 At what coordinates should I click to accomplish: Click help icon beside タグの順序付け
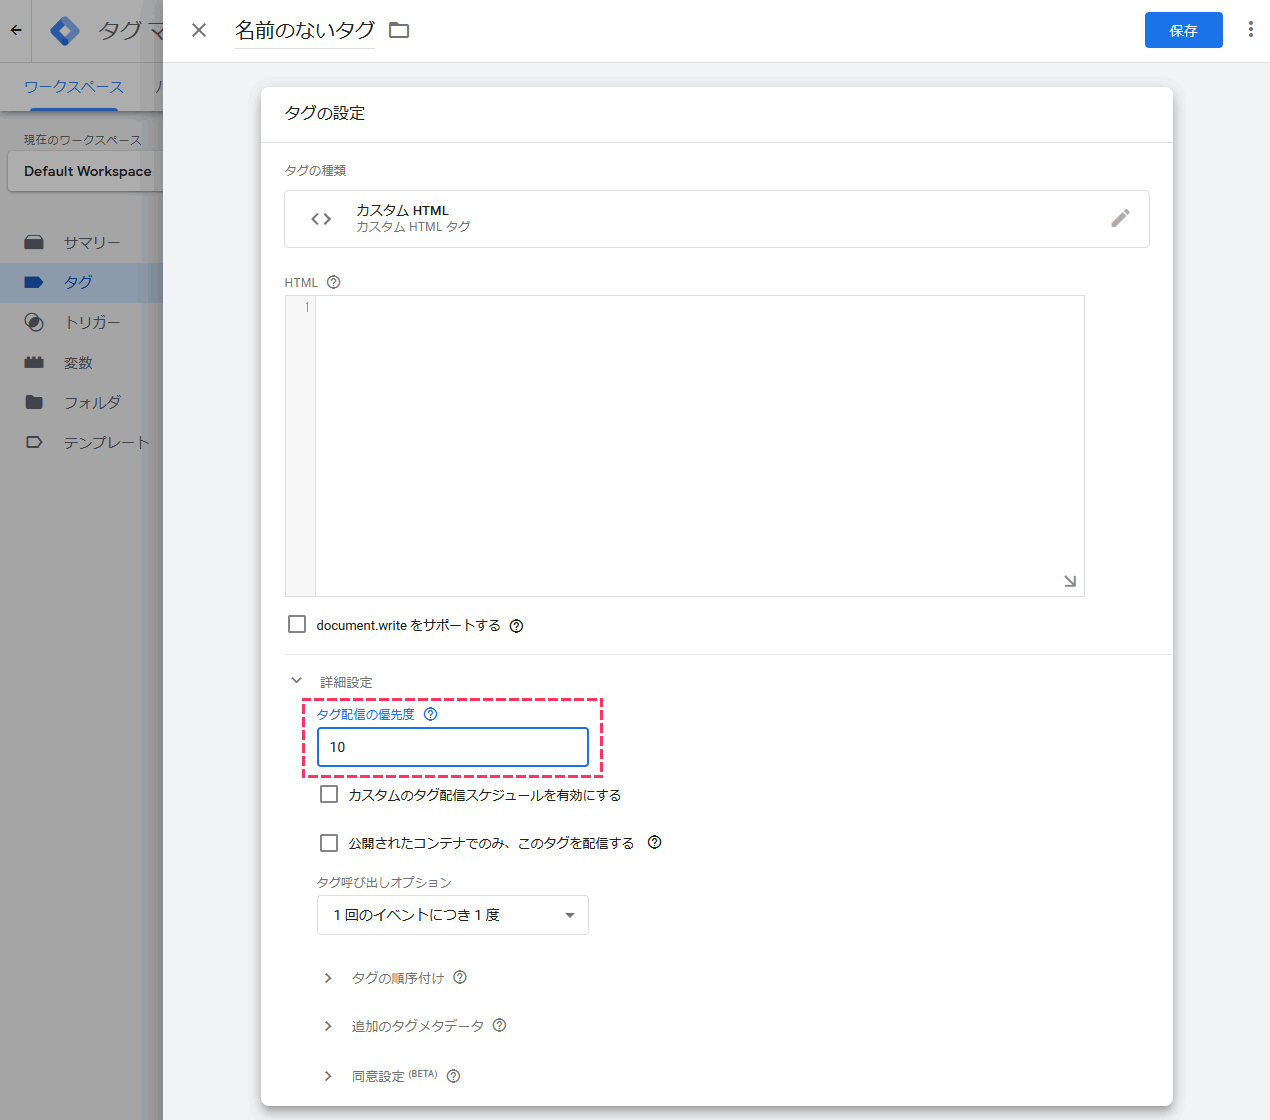(460, 977)
